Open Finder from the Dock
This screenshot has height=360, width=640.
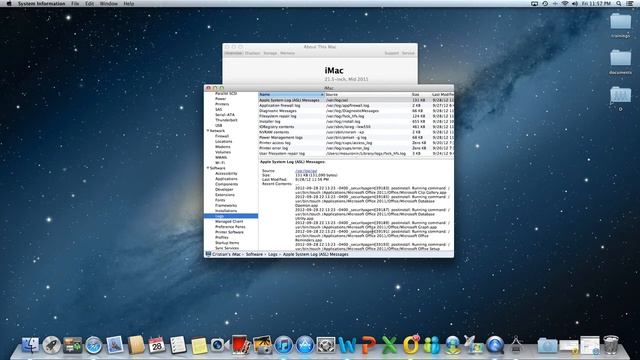click(x=30, y=345)
